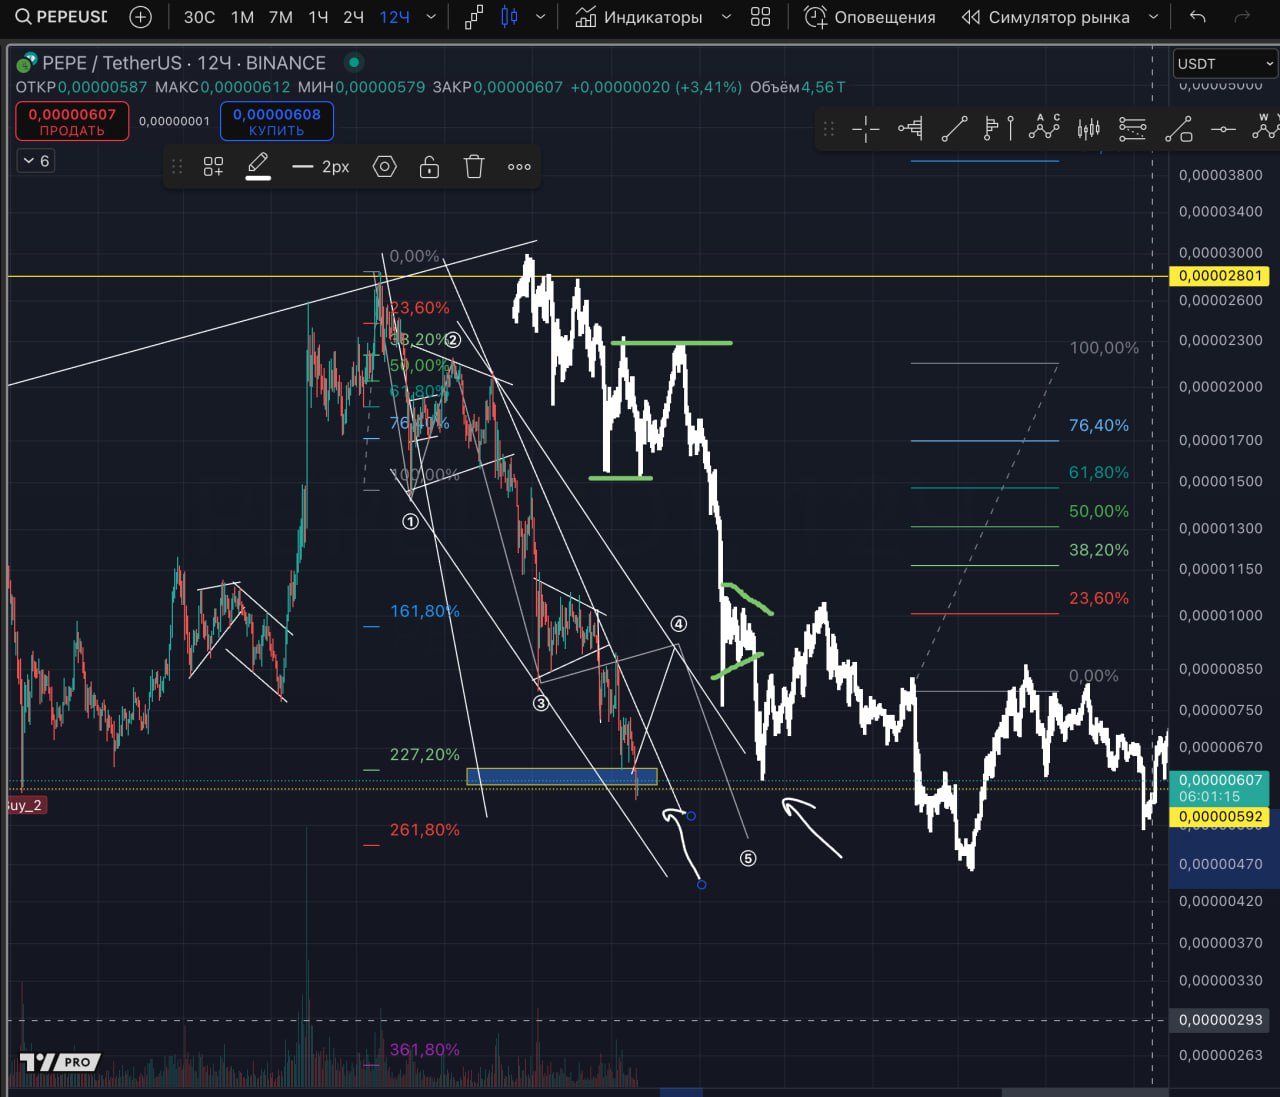Click the red ПРОДАТЬ sell button
The height and width of the screenshot is (1097, 1280).
click(x=72, y=122)
